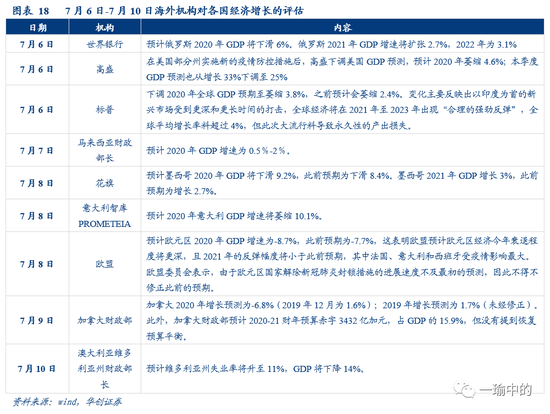Click the '7月10日' date cell
Screen dimensions: 550x414
click(x=37, y=368)
